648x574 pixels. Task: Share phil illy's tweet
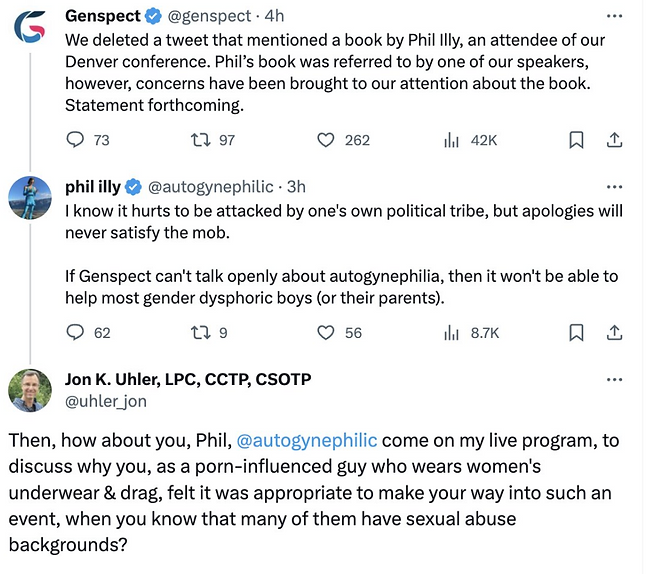tap(615, 333)
